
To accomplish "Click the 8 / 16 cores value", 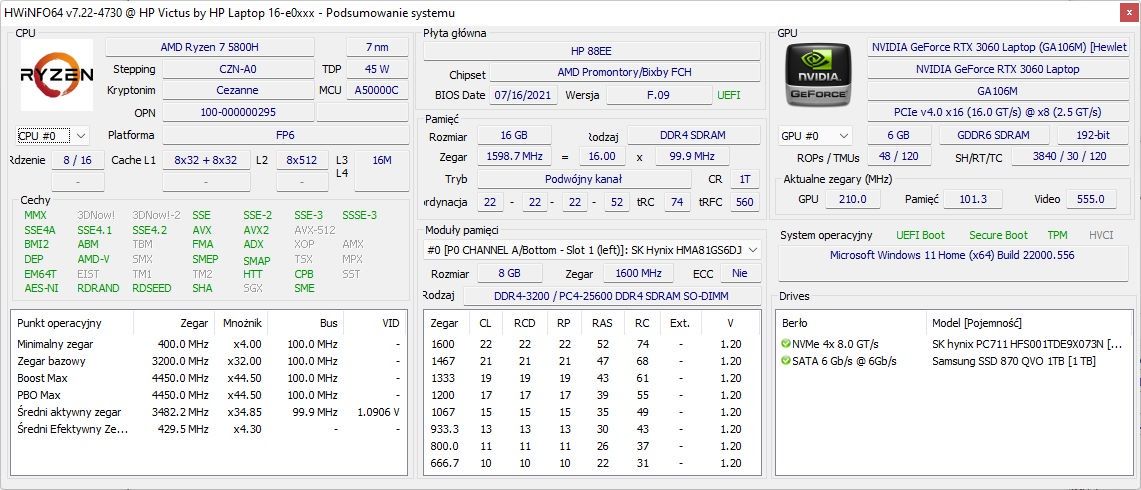I will 77,160.
